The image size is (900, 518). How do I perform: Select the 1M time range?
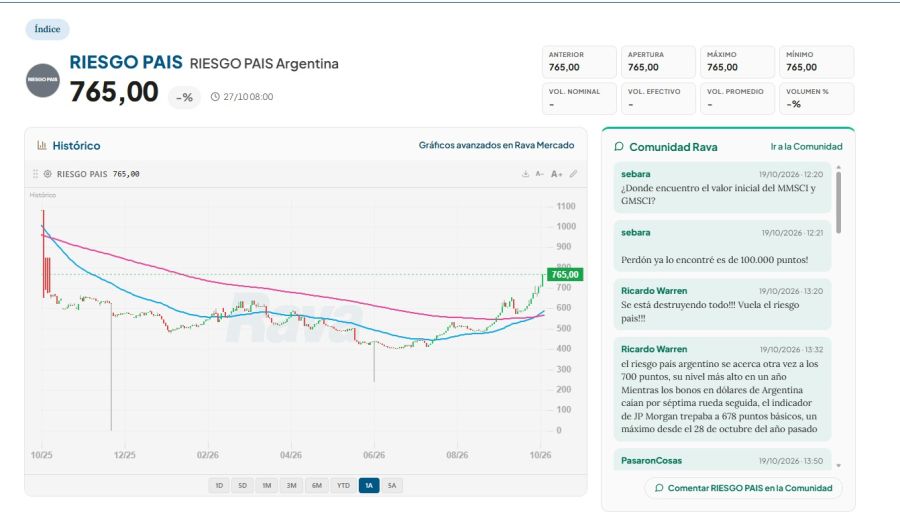coord(267,485)
